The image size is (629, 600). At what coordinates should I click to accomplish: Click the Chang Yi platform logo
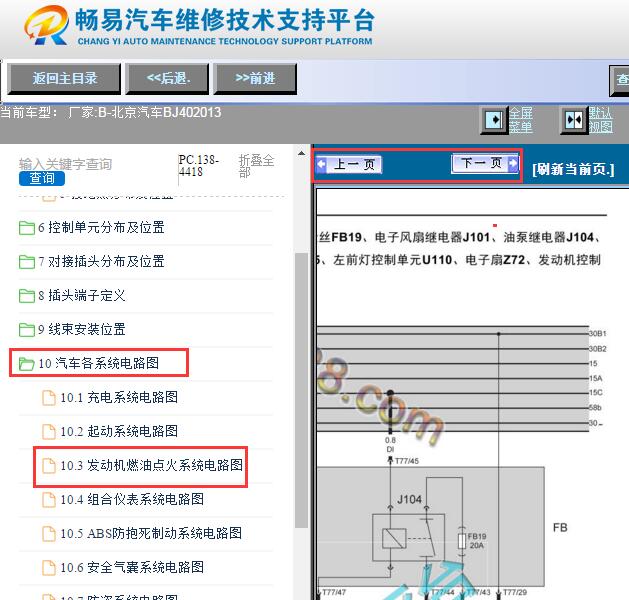tap(46, 25)
